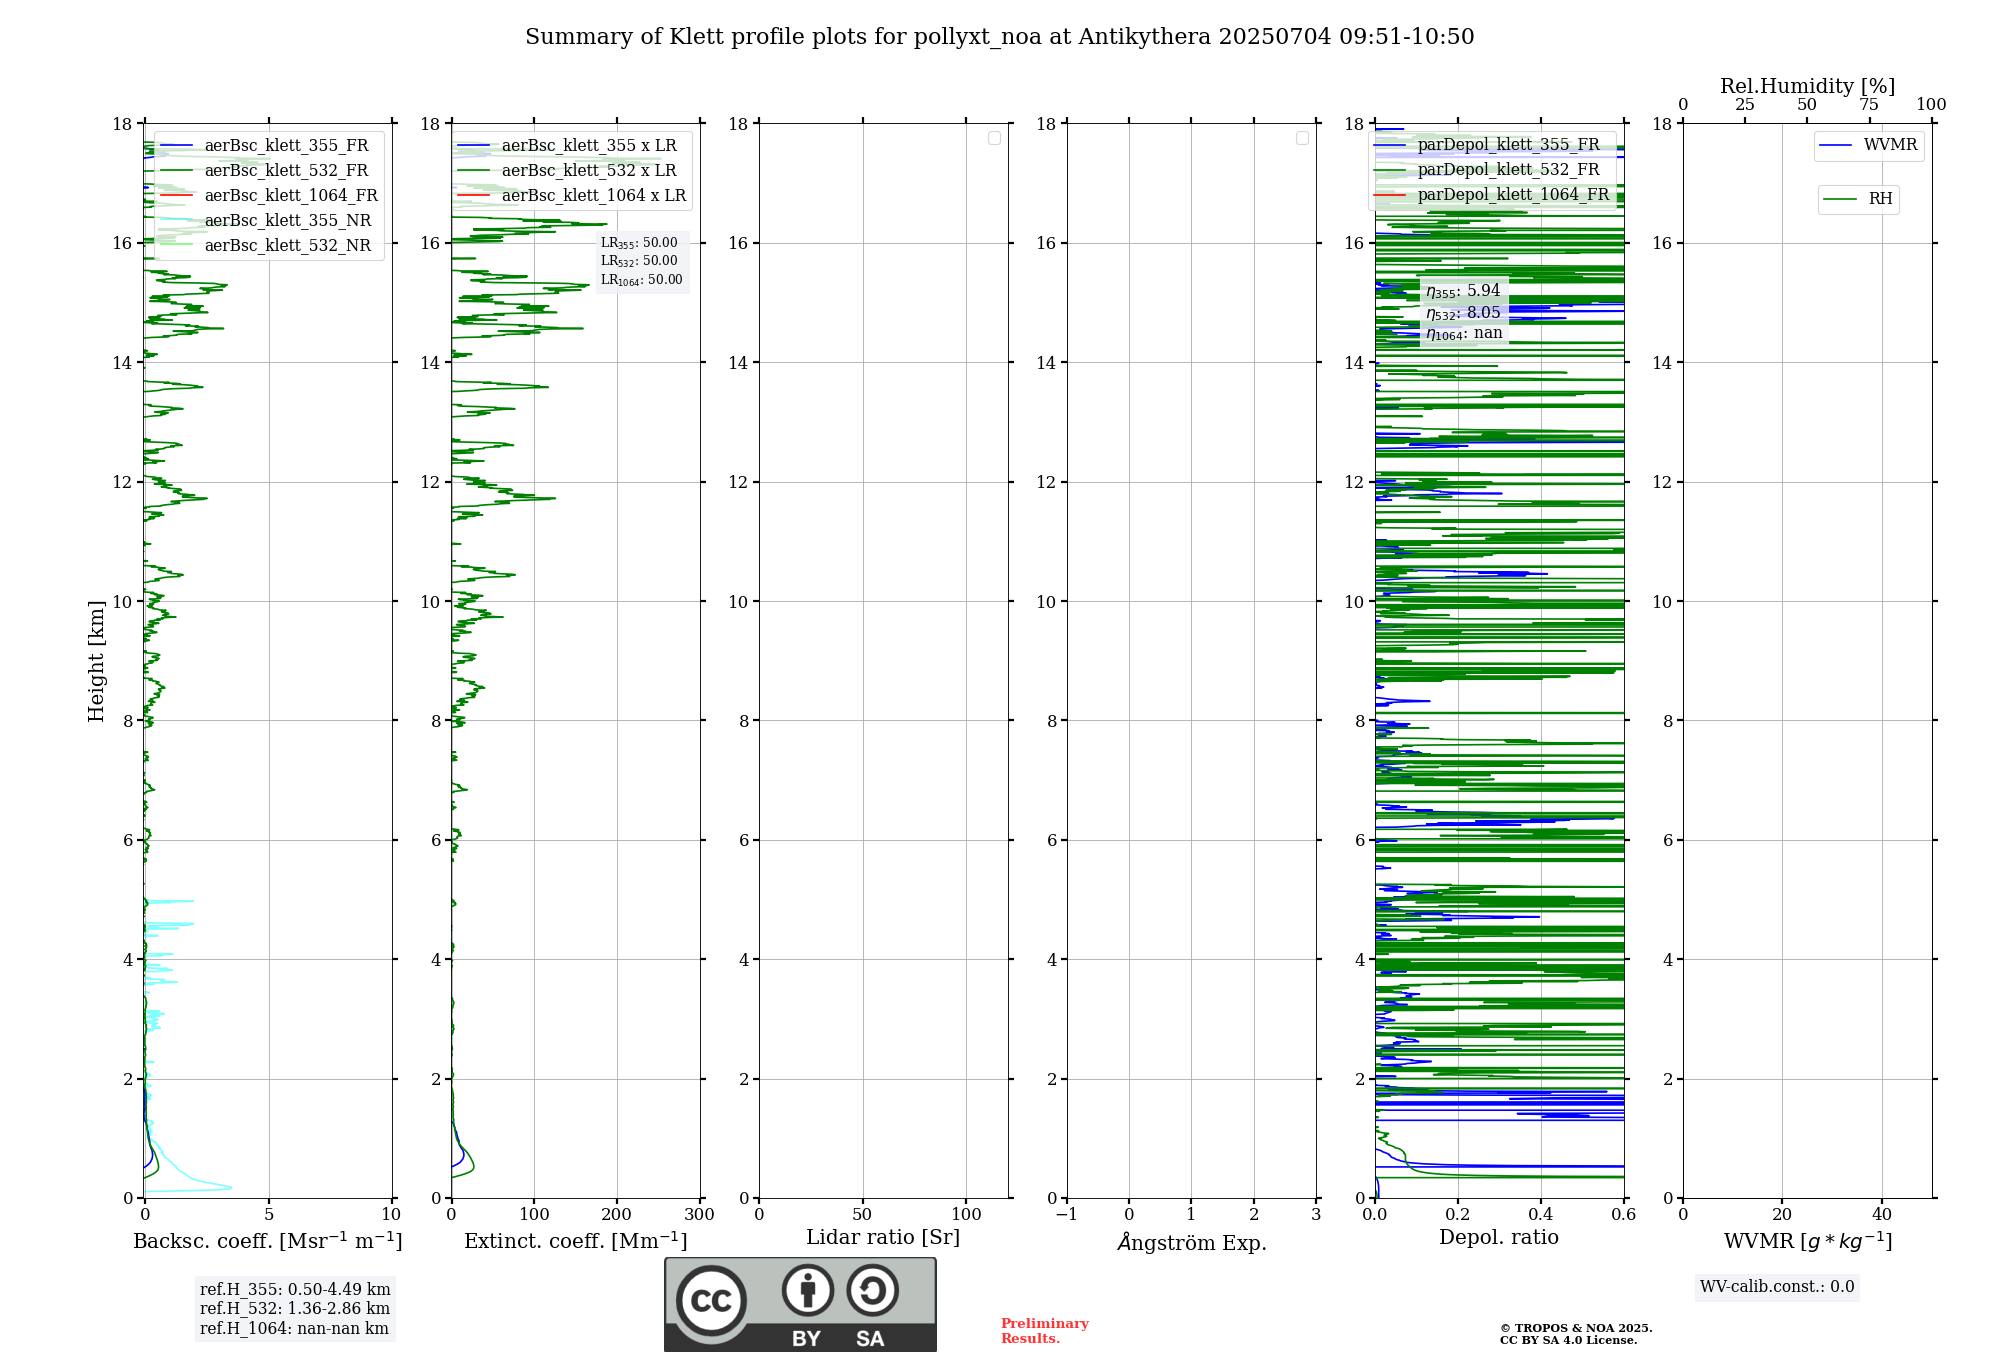Click the empty legend box in Lidar ratio plot
Image resolution: width=2000 pixels, height=1360 pixels.
(x=994, y=138)
